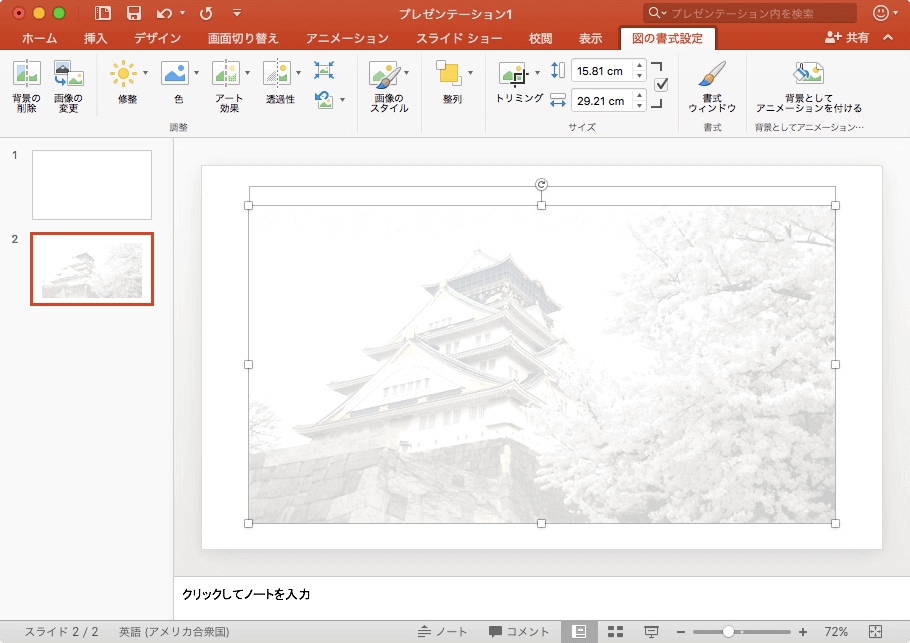Click the zoom slider handle
The height and width of the screenshot is (643, 910).
click(728, 631)
